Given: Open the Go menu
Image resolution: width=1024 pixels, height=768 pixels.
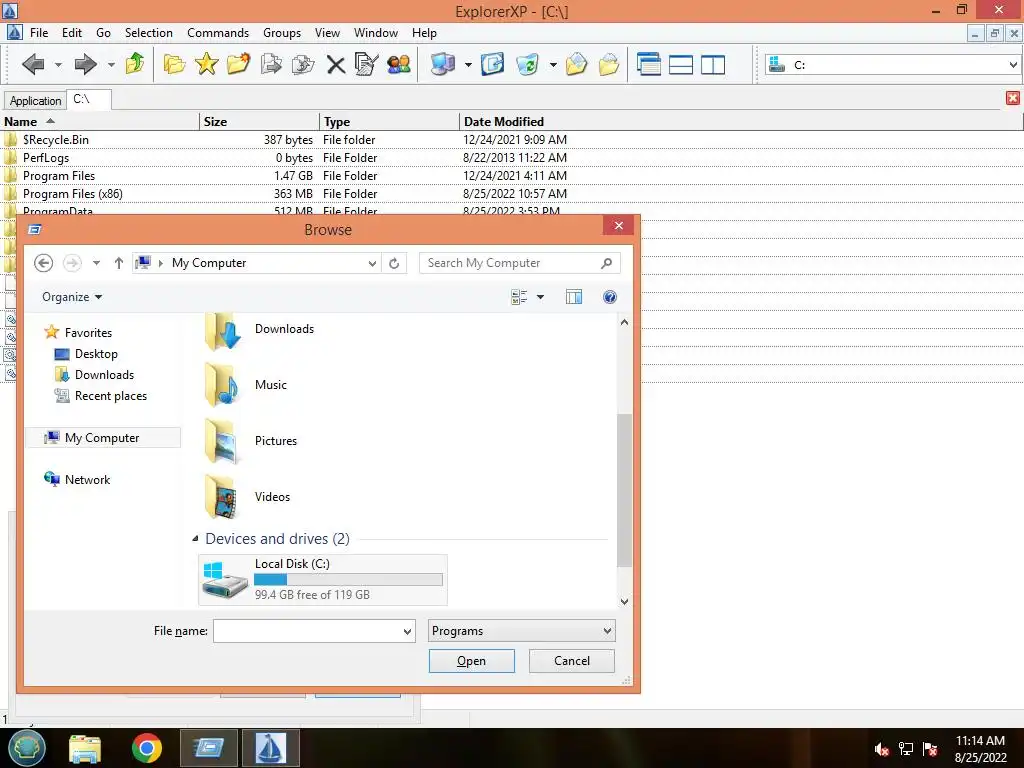Looking at the screenshot, I should coord(103,33).
